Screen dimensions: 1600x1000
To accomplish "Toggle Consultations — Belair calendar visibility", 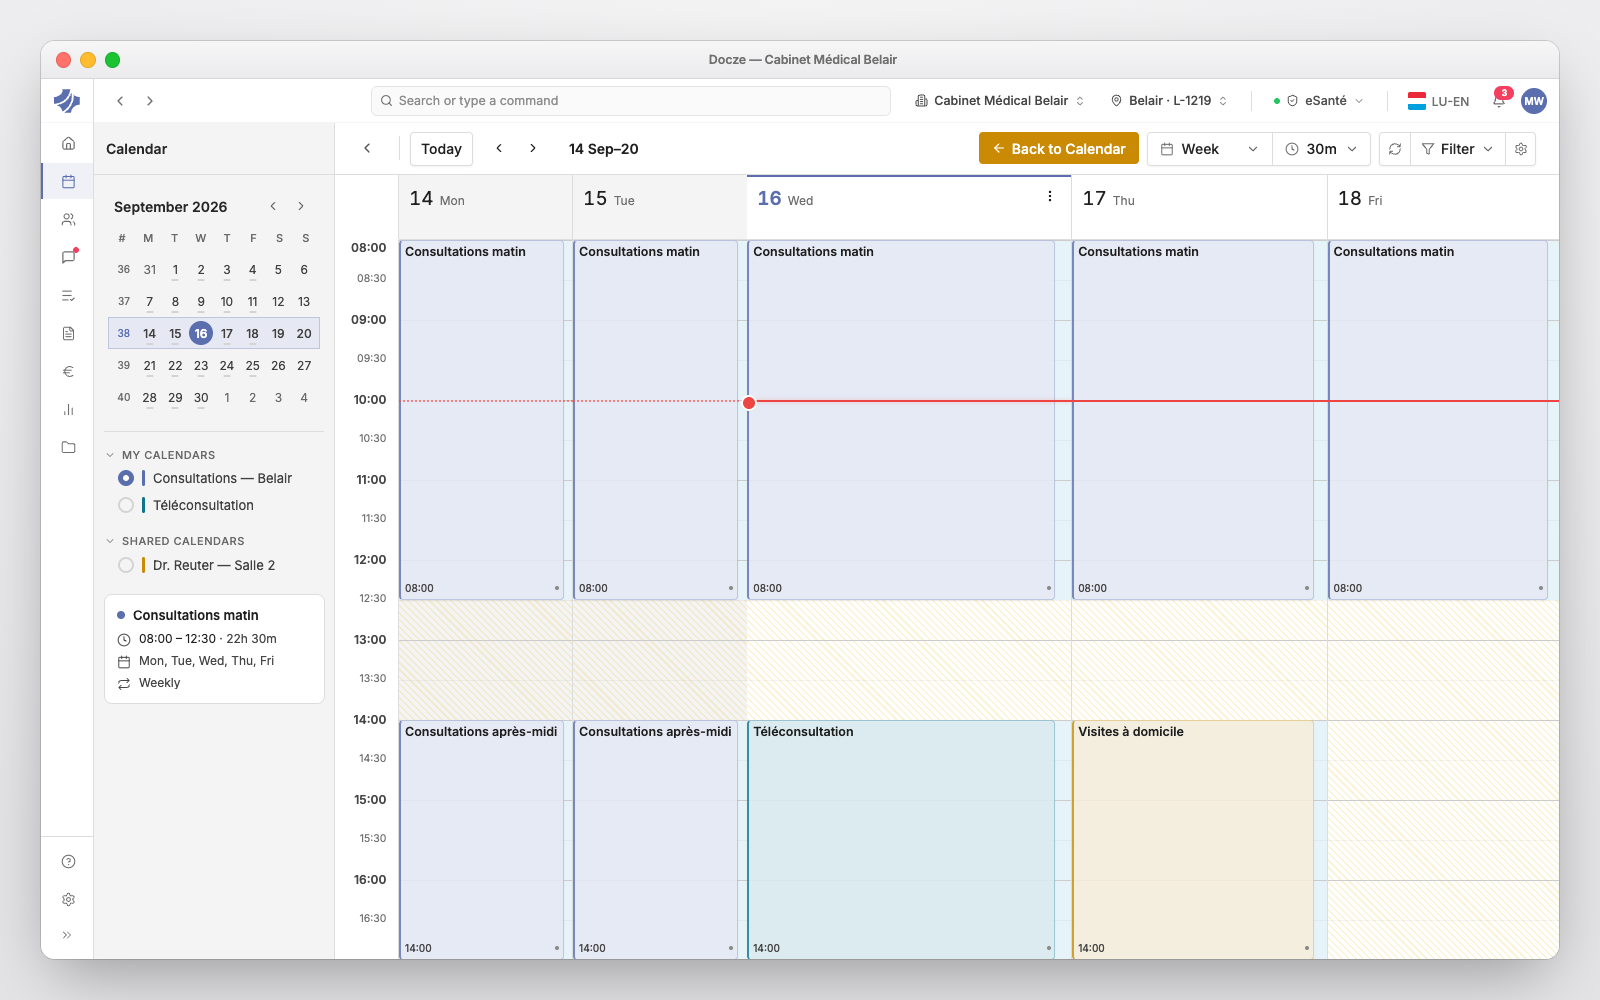I will coord(126,478).
